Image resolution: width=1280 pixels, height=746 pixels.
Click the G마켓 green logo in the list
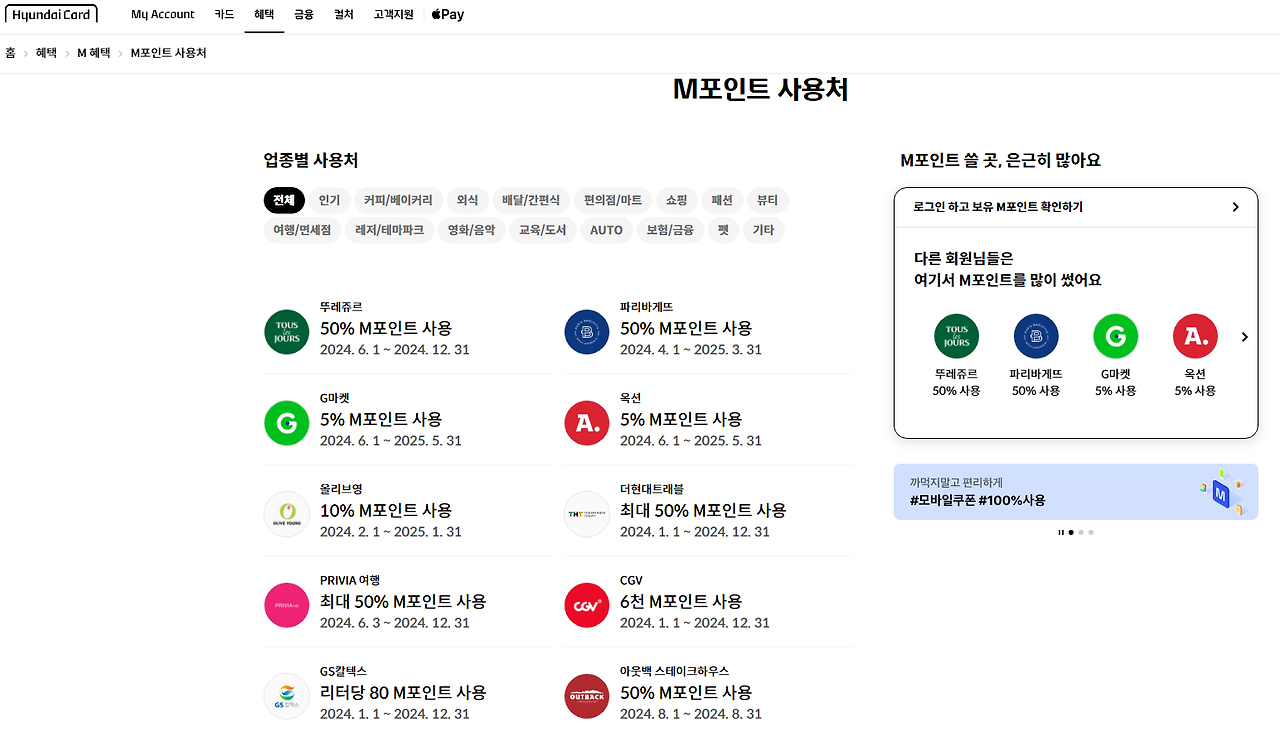(287, 423)
